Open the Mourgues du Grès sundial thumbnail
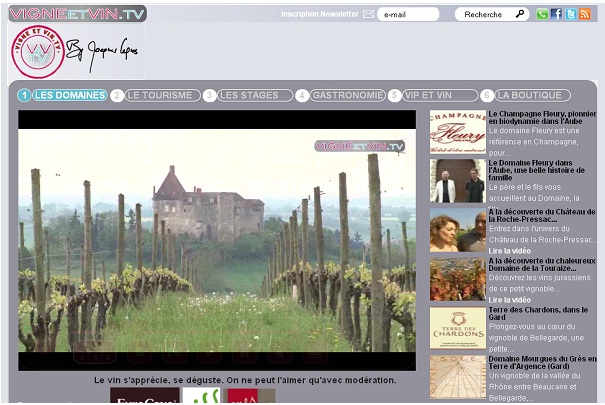Image resolution: width=605 pixels, height=405 pixels. [x=458, y=377]
